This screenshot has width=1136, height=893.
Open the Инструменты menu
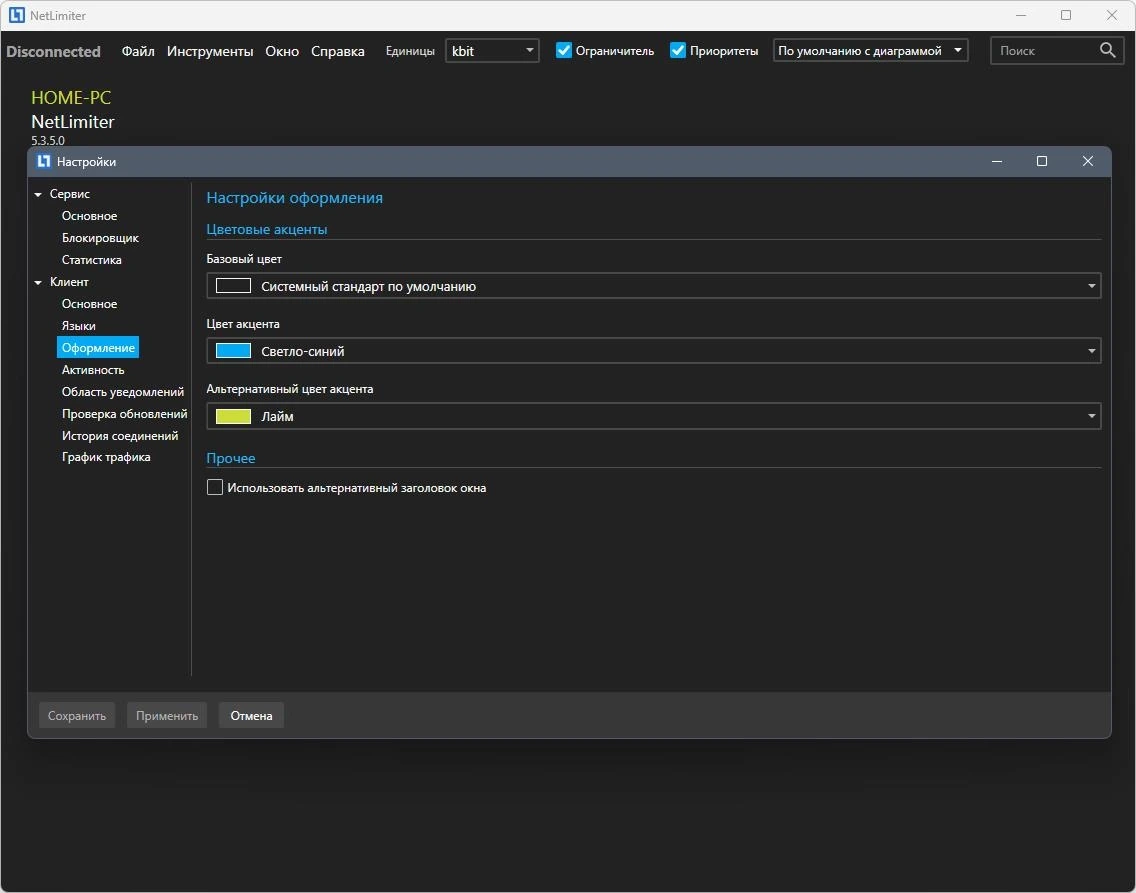pos(210,51)
